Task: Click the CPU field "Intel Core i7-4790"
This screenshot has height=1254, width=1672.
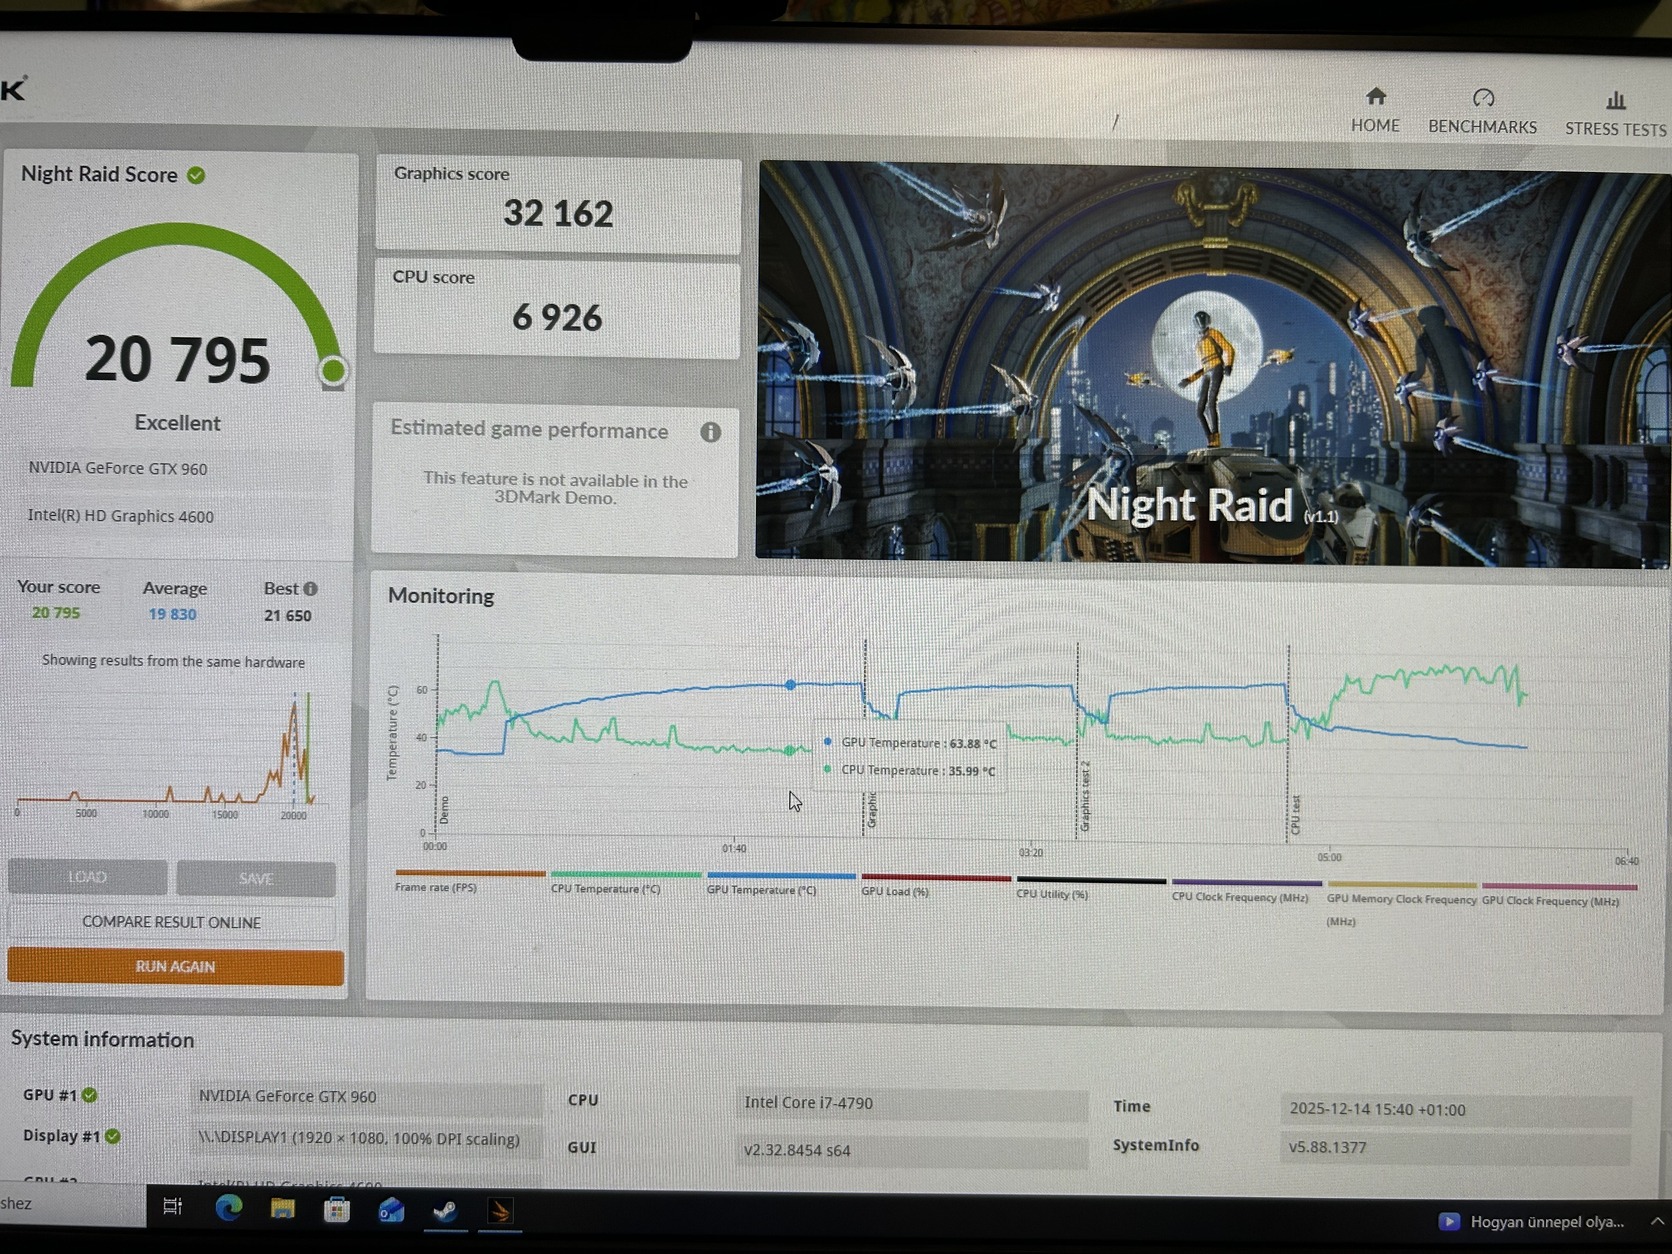Action: tap(912, 1103)
